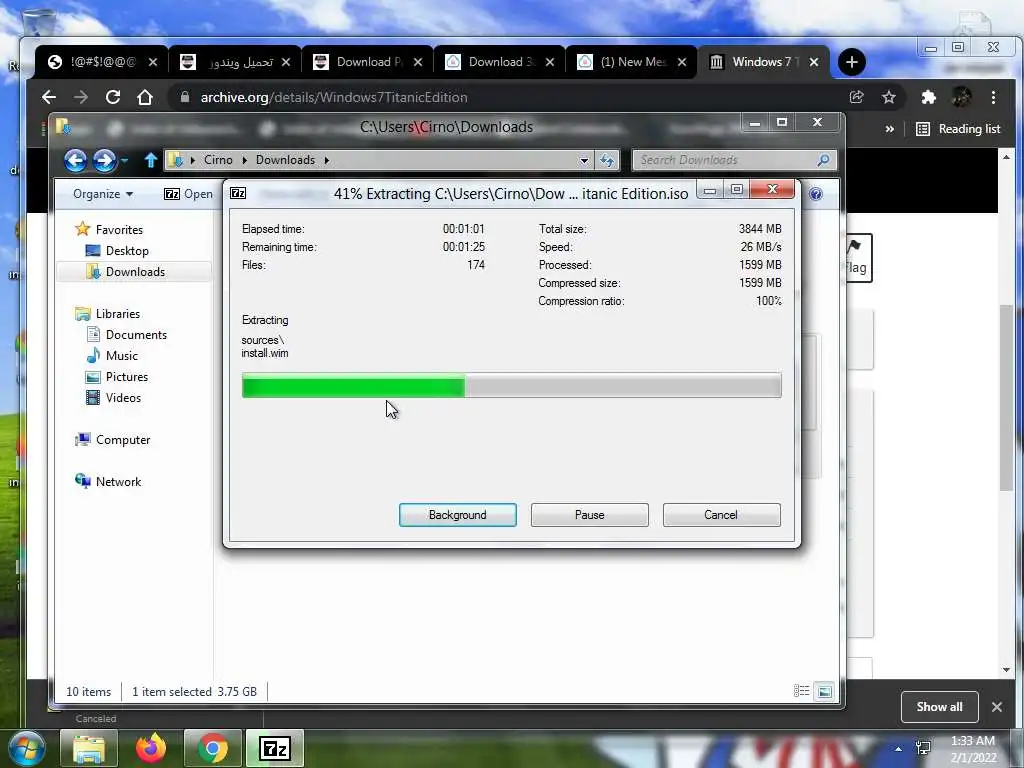Open Music library
The height and width of the screenshot is (768, 1024).
tap(121, 355)
